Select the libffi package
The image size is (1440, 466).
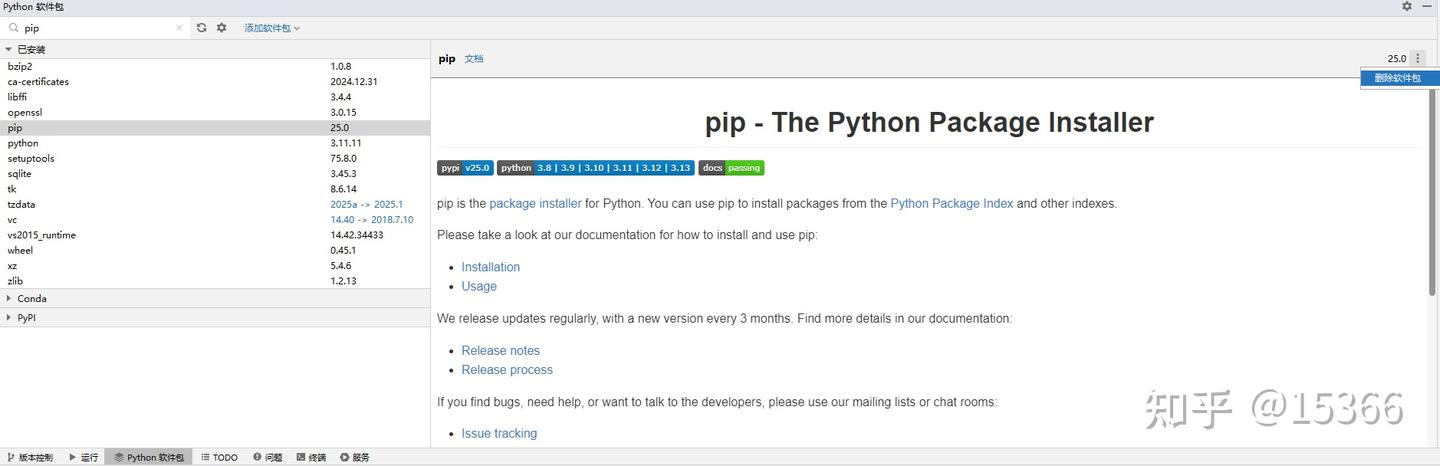tap(215, 97)
